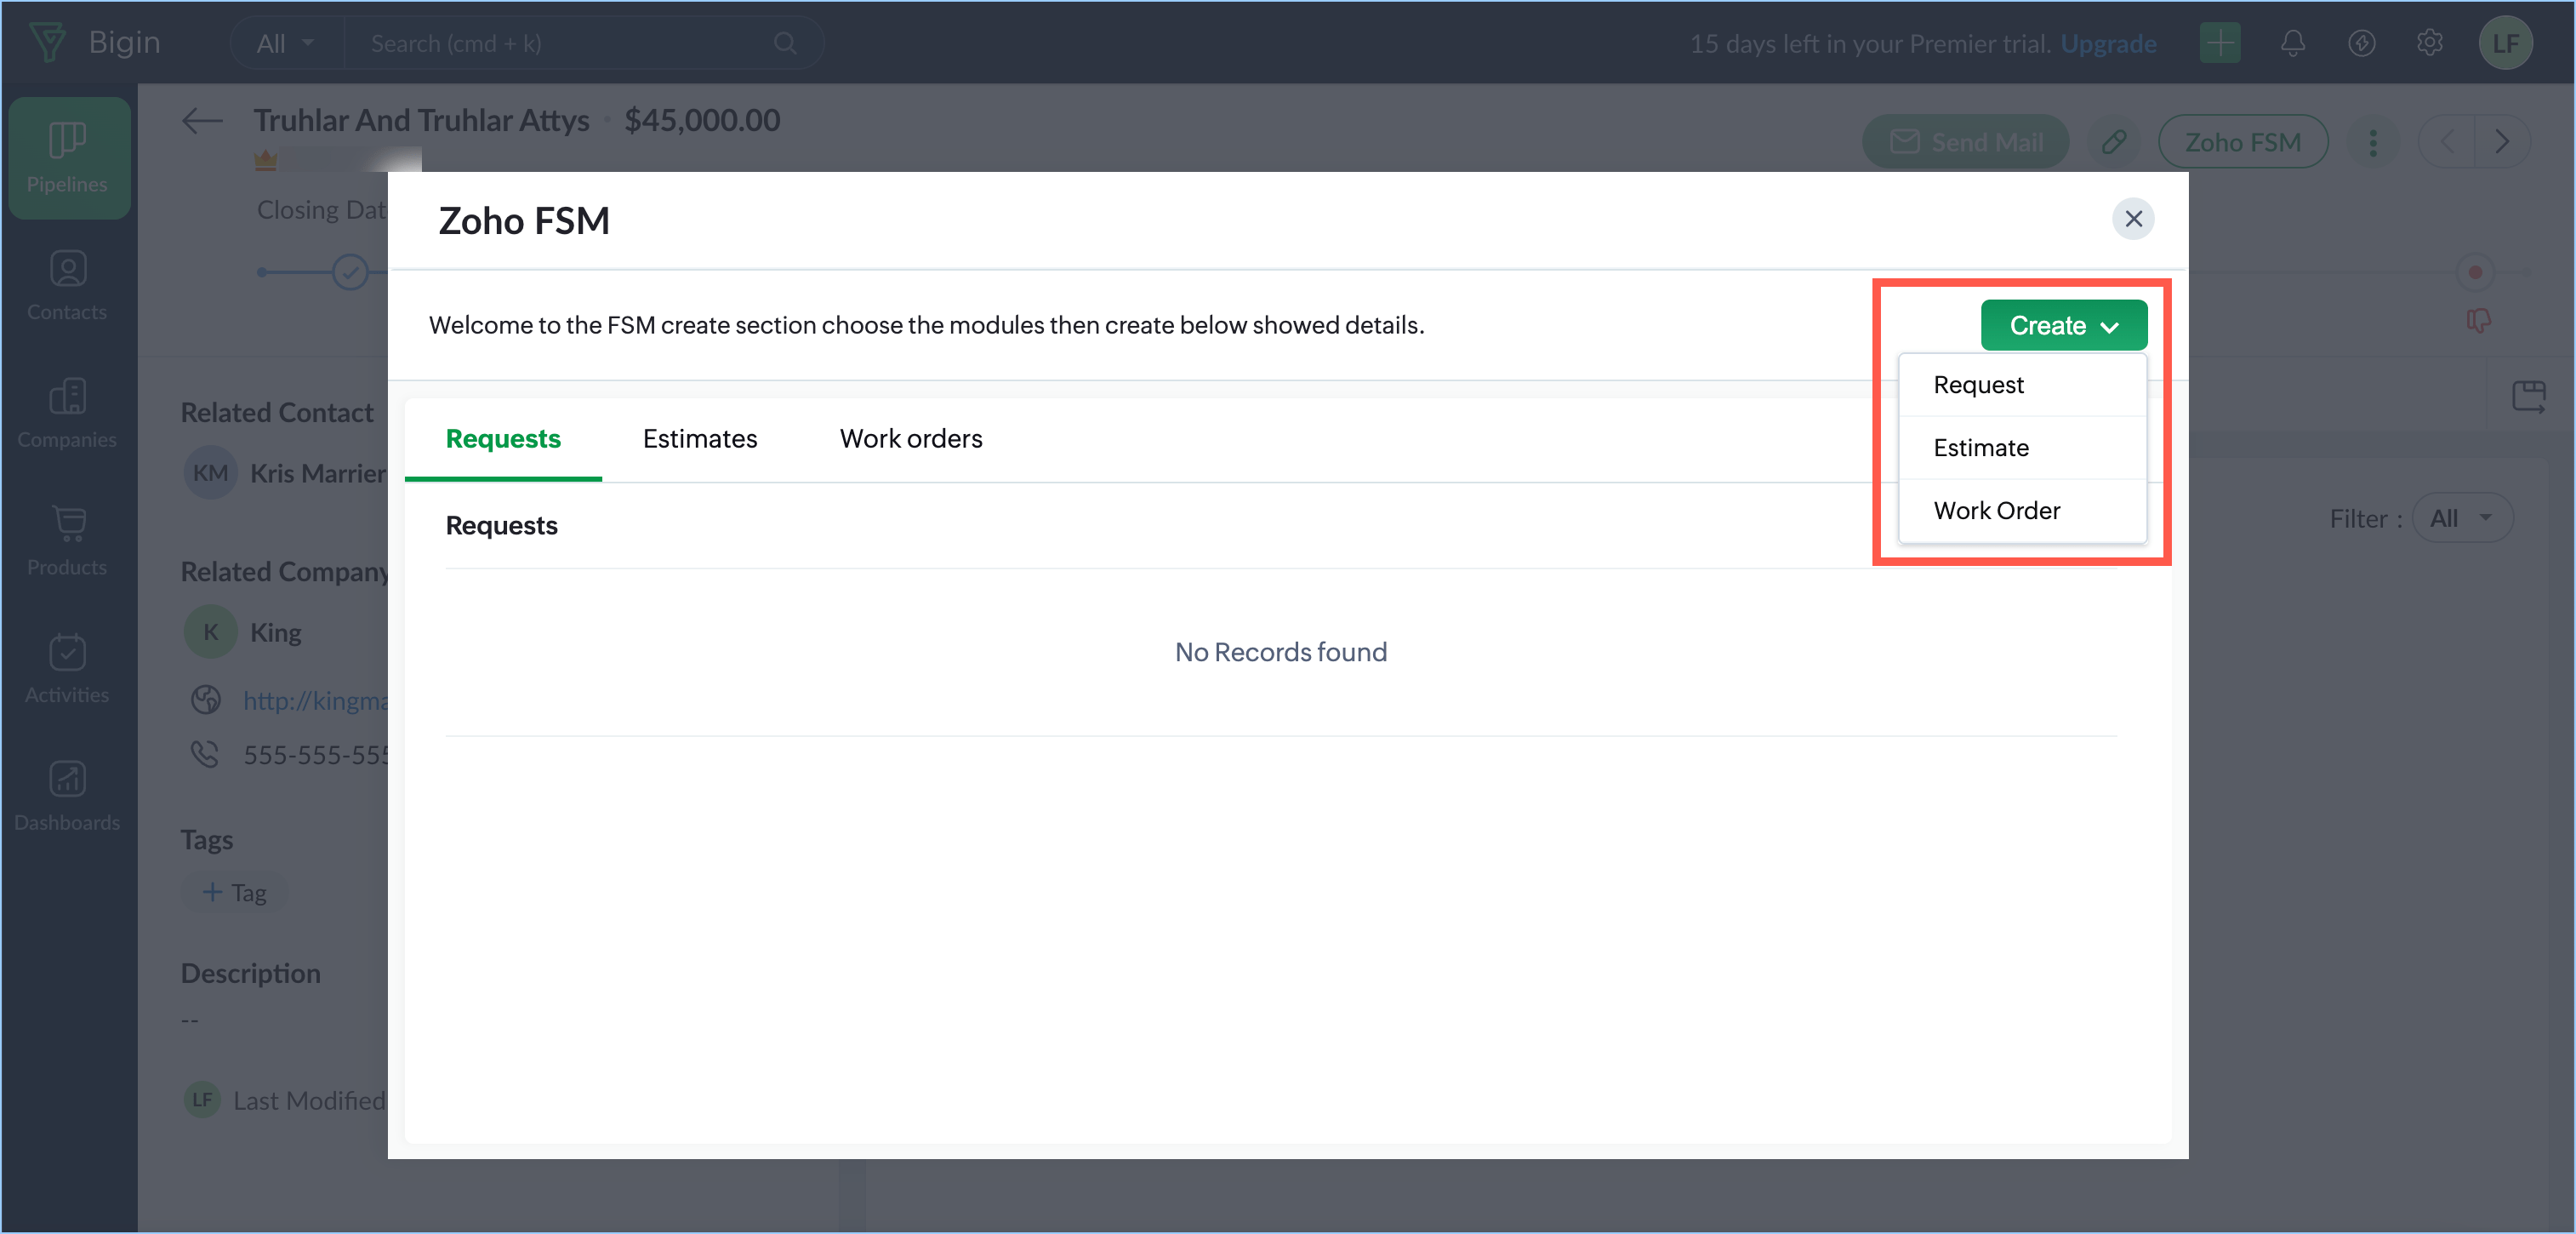This screenshot has height=1234, width=2576.
Task: Choose Request from Create menu
Action: point(2022,385)
